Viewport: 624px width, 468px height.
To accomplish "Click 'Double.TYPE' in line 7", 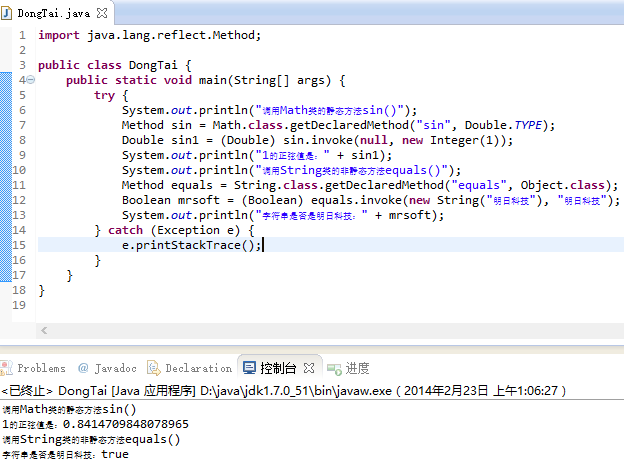I will (x=503, y=125).
